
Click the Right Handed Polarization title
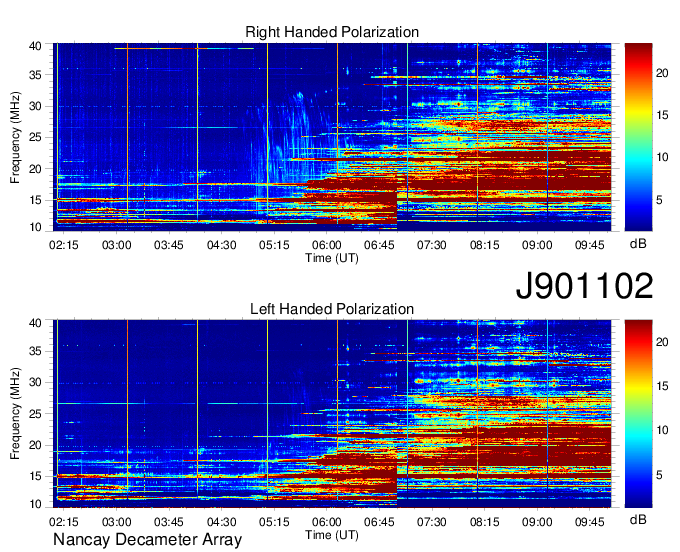click(x=332, y=32)
